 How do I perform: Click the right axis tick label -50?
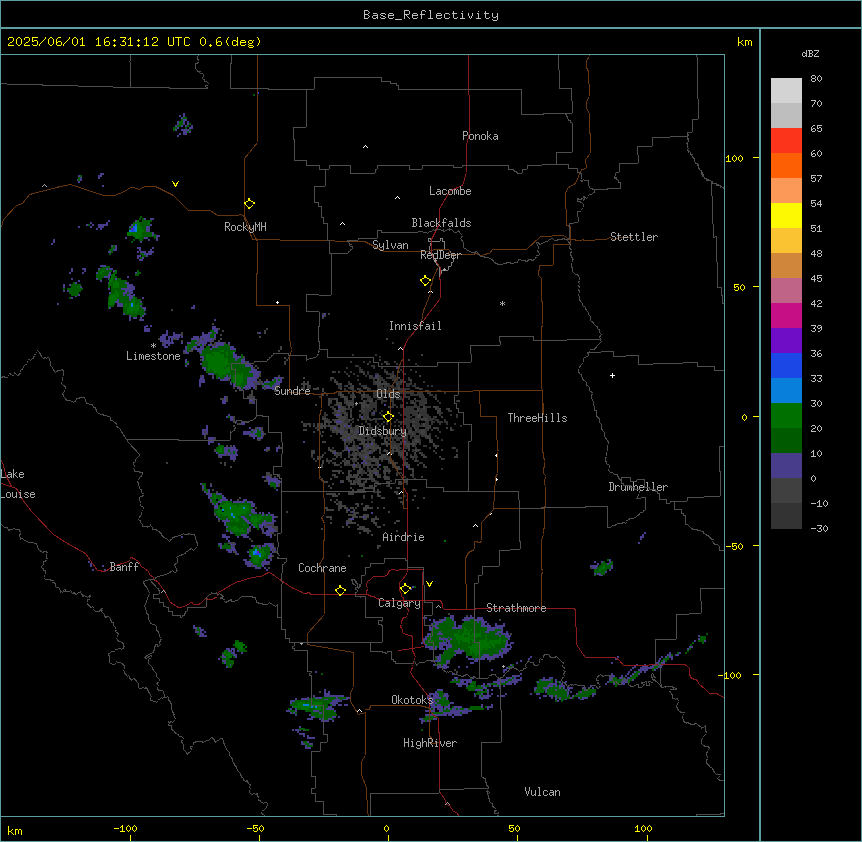[x=735, y=546]
